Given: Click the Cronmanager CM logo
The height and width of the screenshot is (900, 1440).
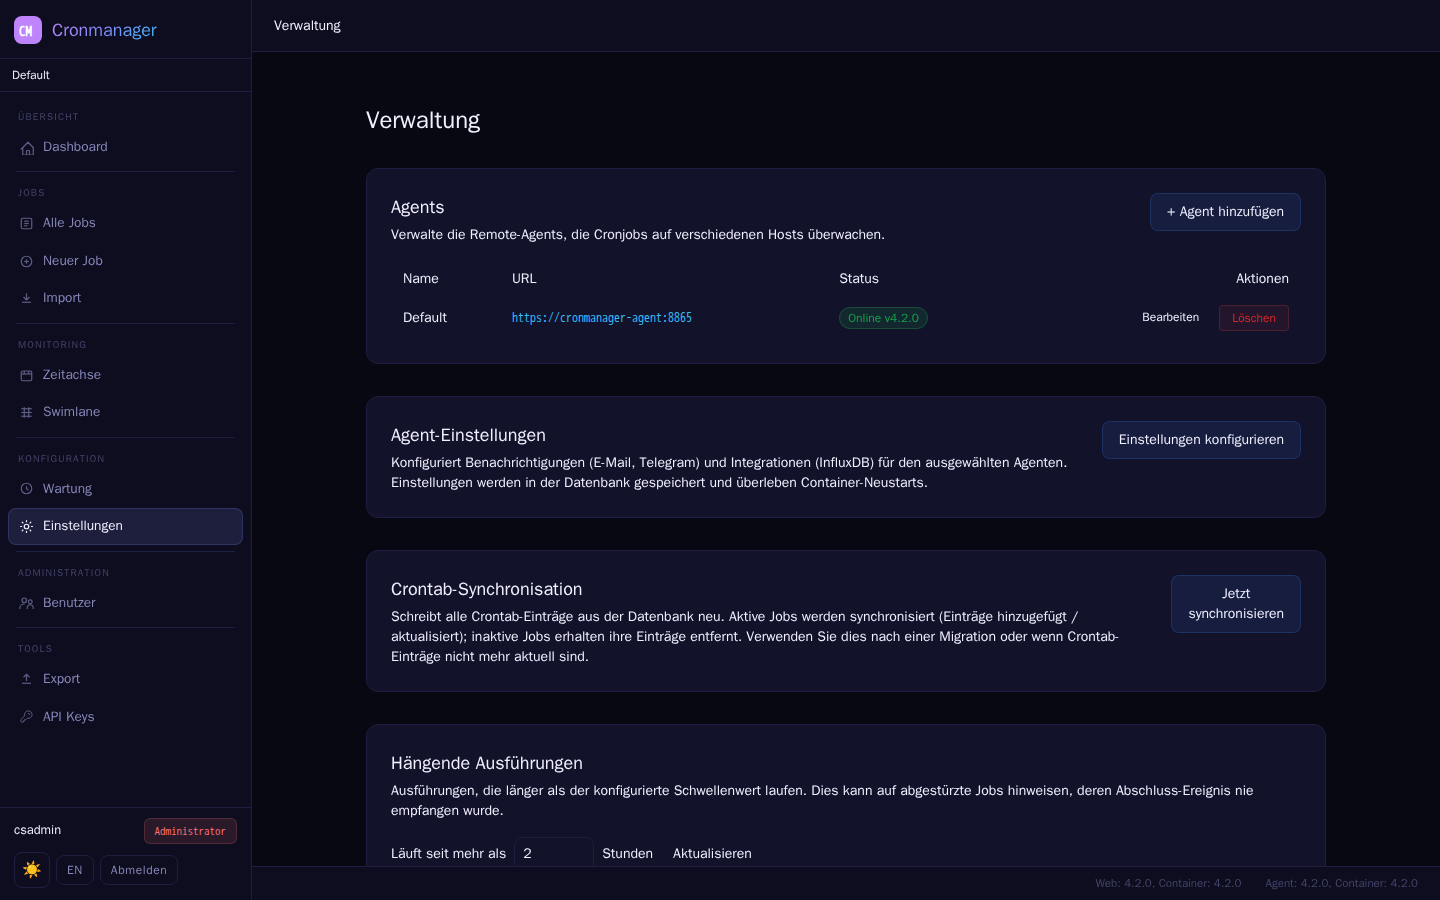Looking at the screenshot, I should click(x=28, y=30).
